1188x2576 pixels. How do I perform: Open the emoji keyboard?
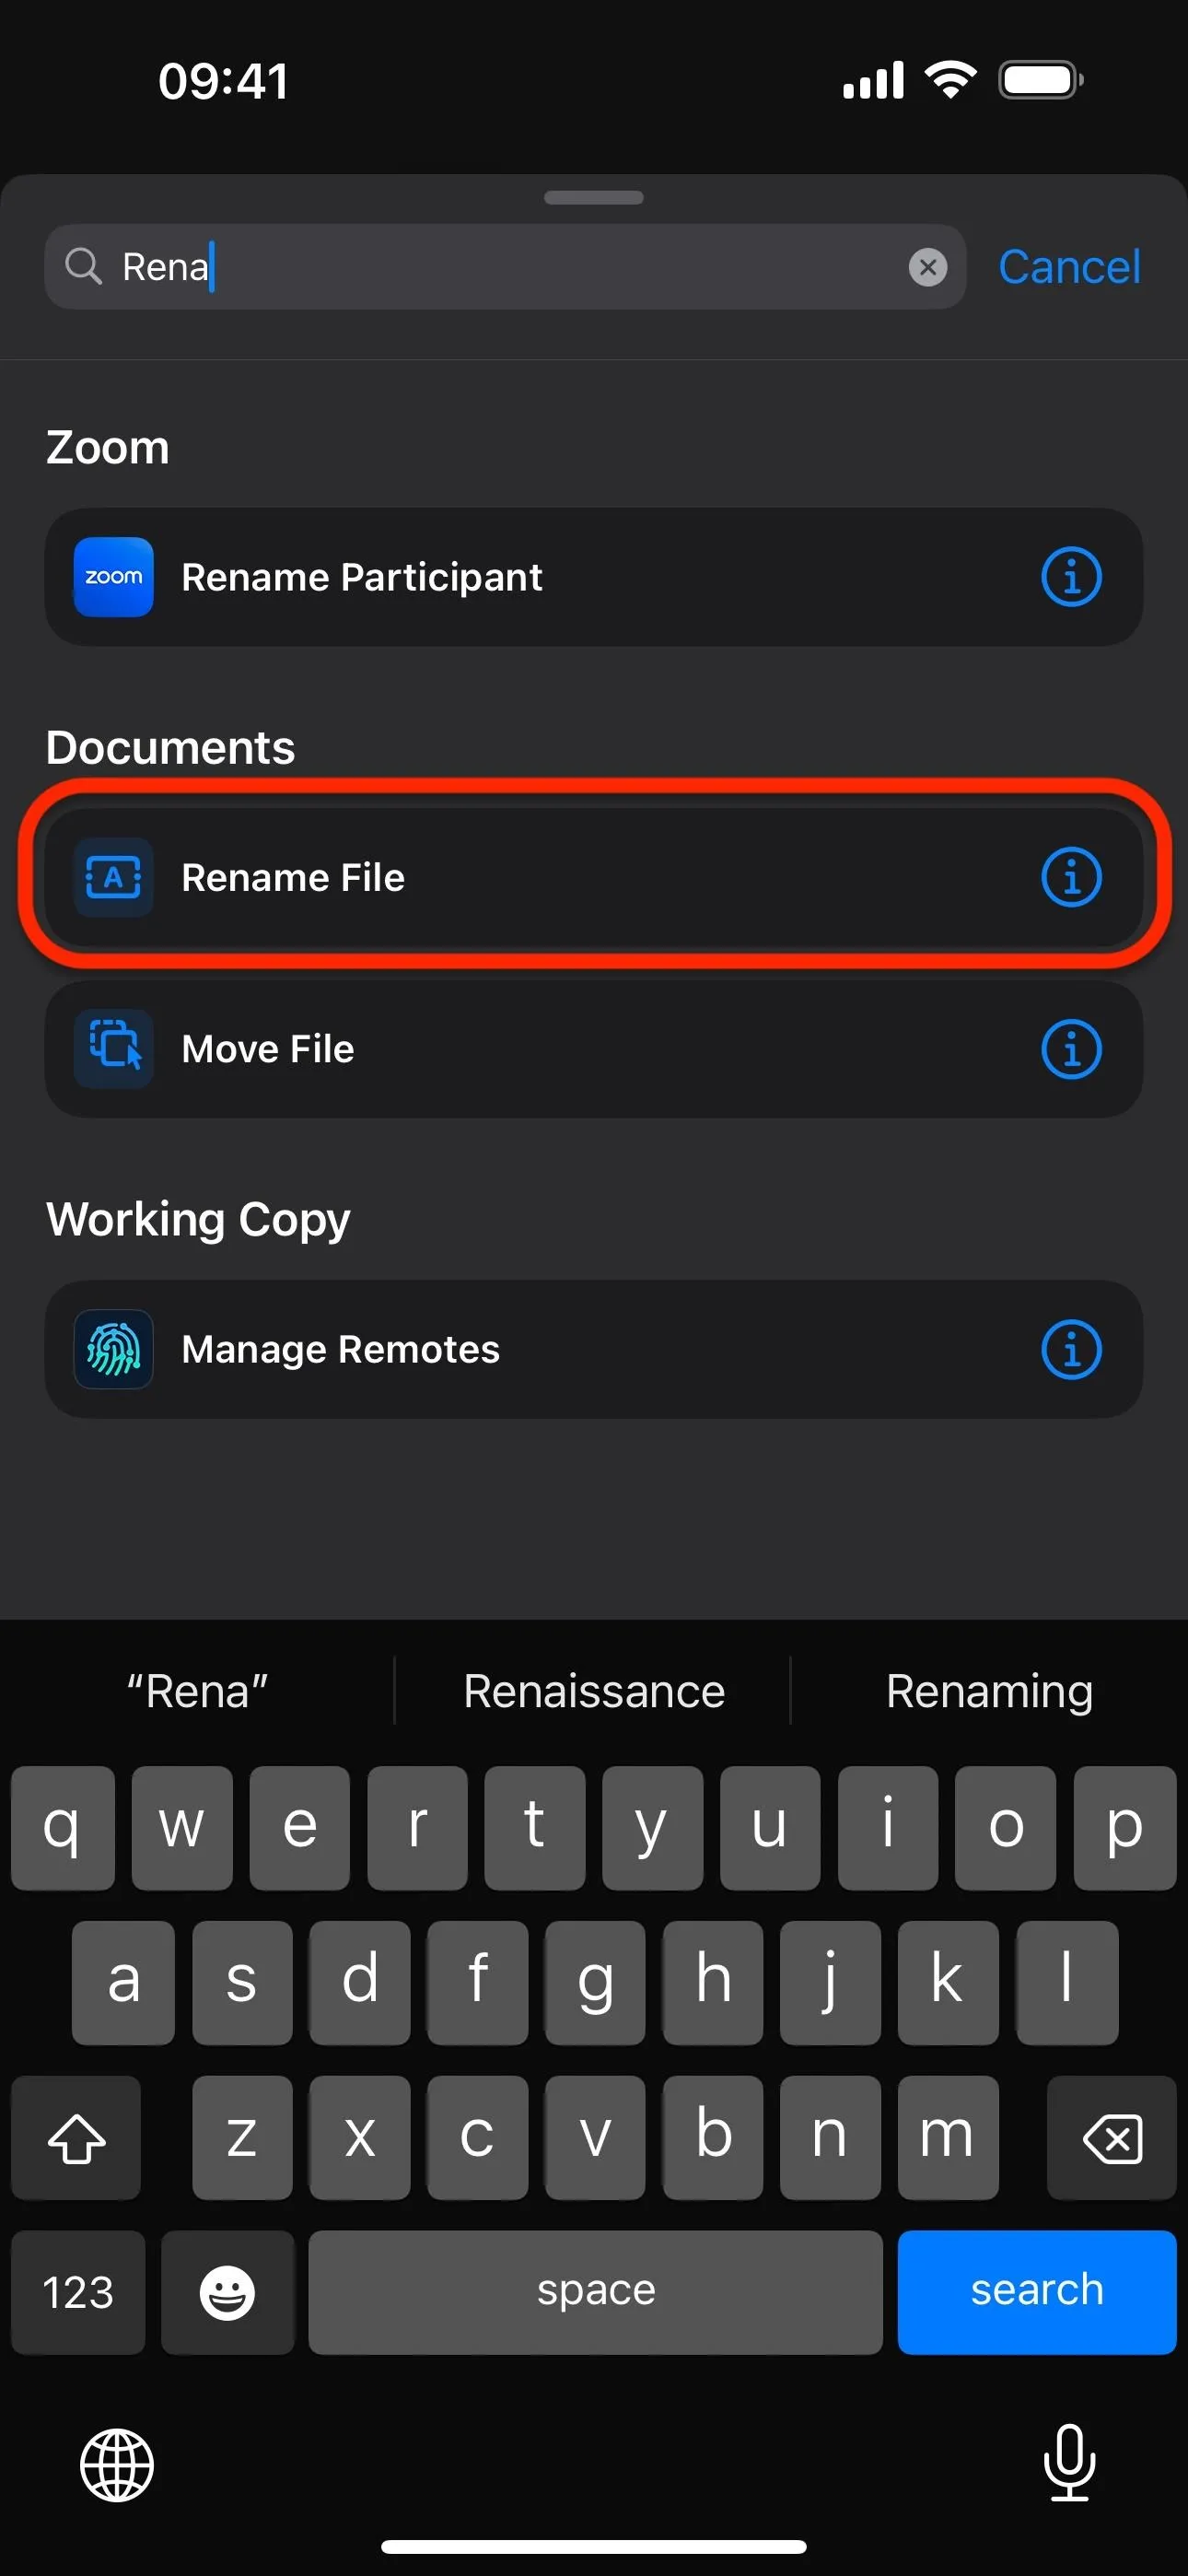tap(228, 2292)
